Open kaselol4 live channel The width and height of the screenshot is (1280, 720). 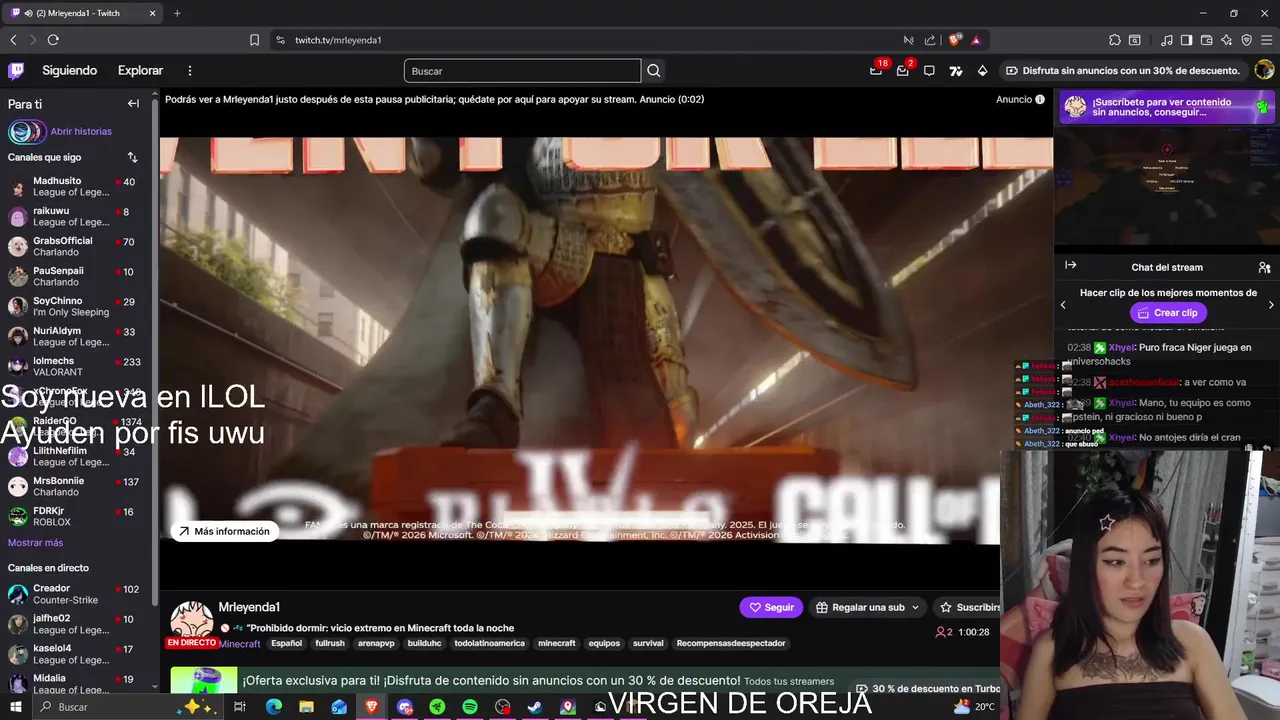tap(75, 654)
